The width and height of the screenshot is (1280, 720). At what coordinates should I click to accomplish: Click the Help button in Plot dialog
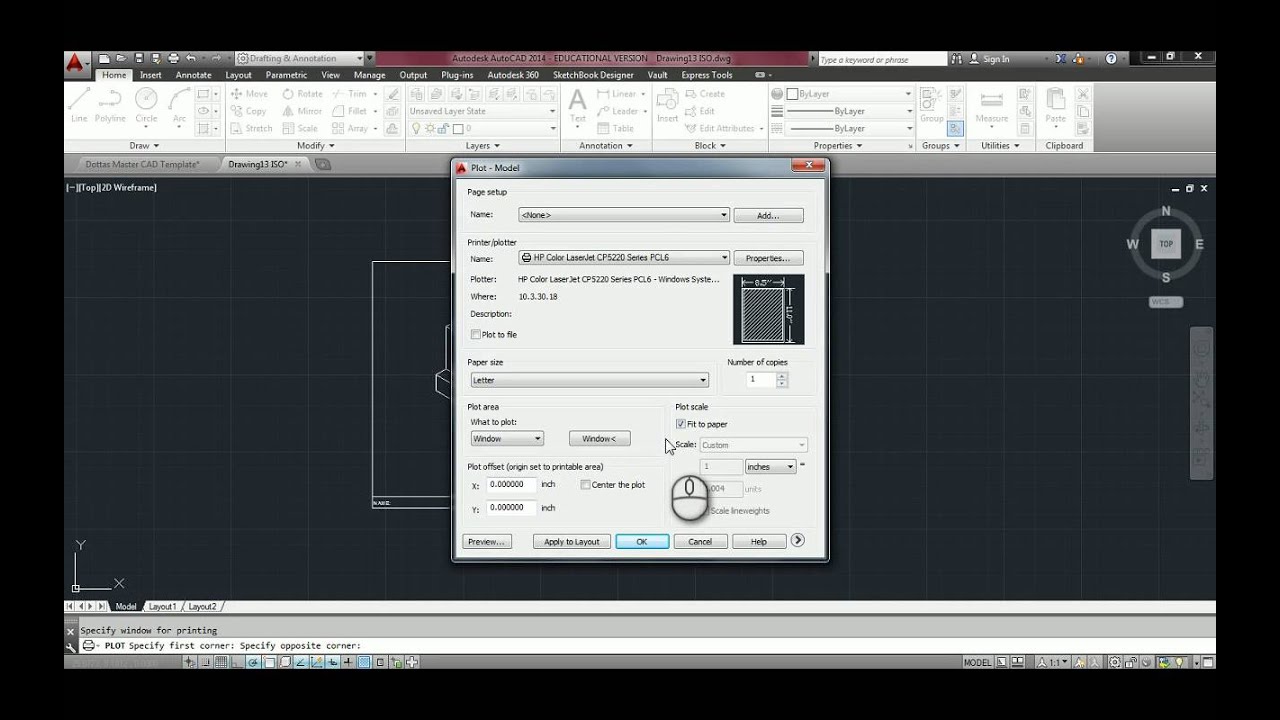pos(759,541)
